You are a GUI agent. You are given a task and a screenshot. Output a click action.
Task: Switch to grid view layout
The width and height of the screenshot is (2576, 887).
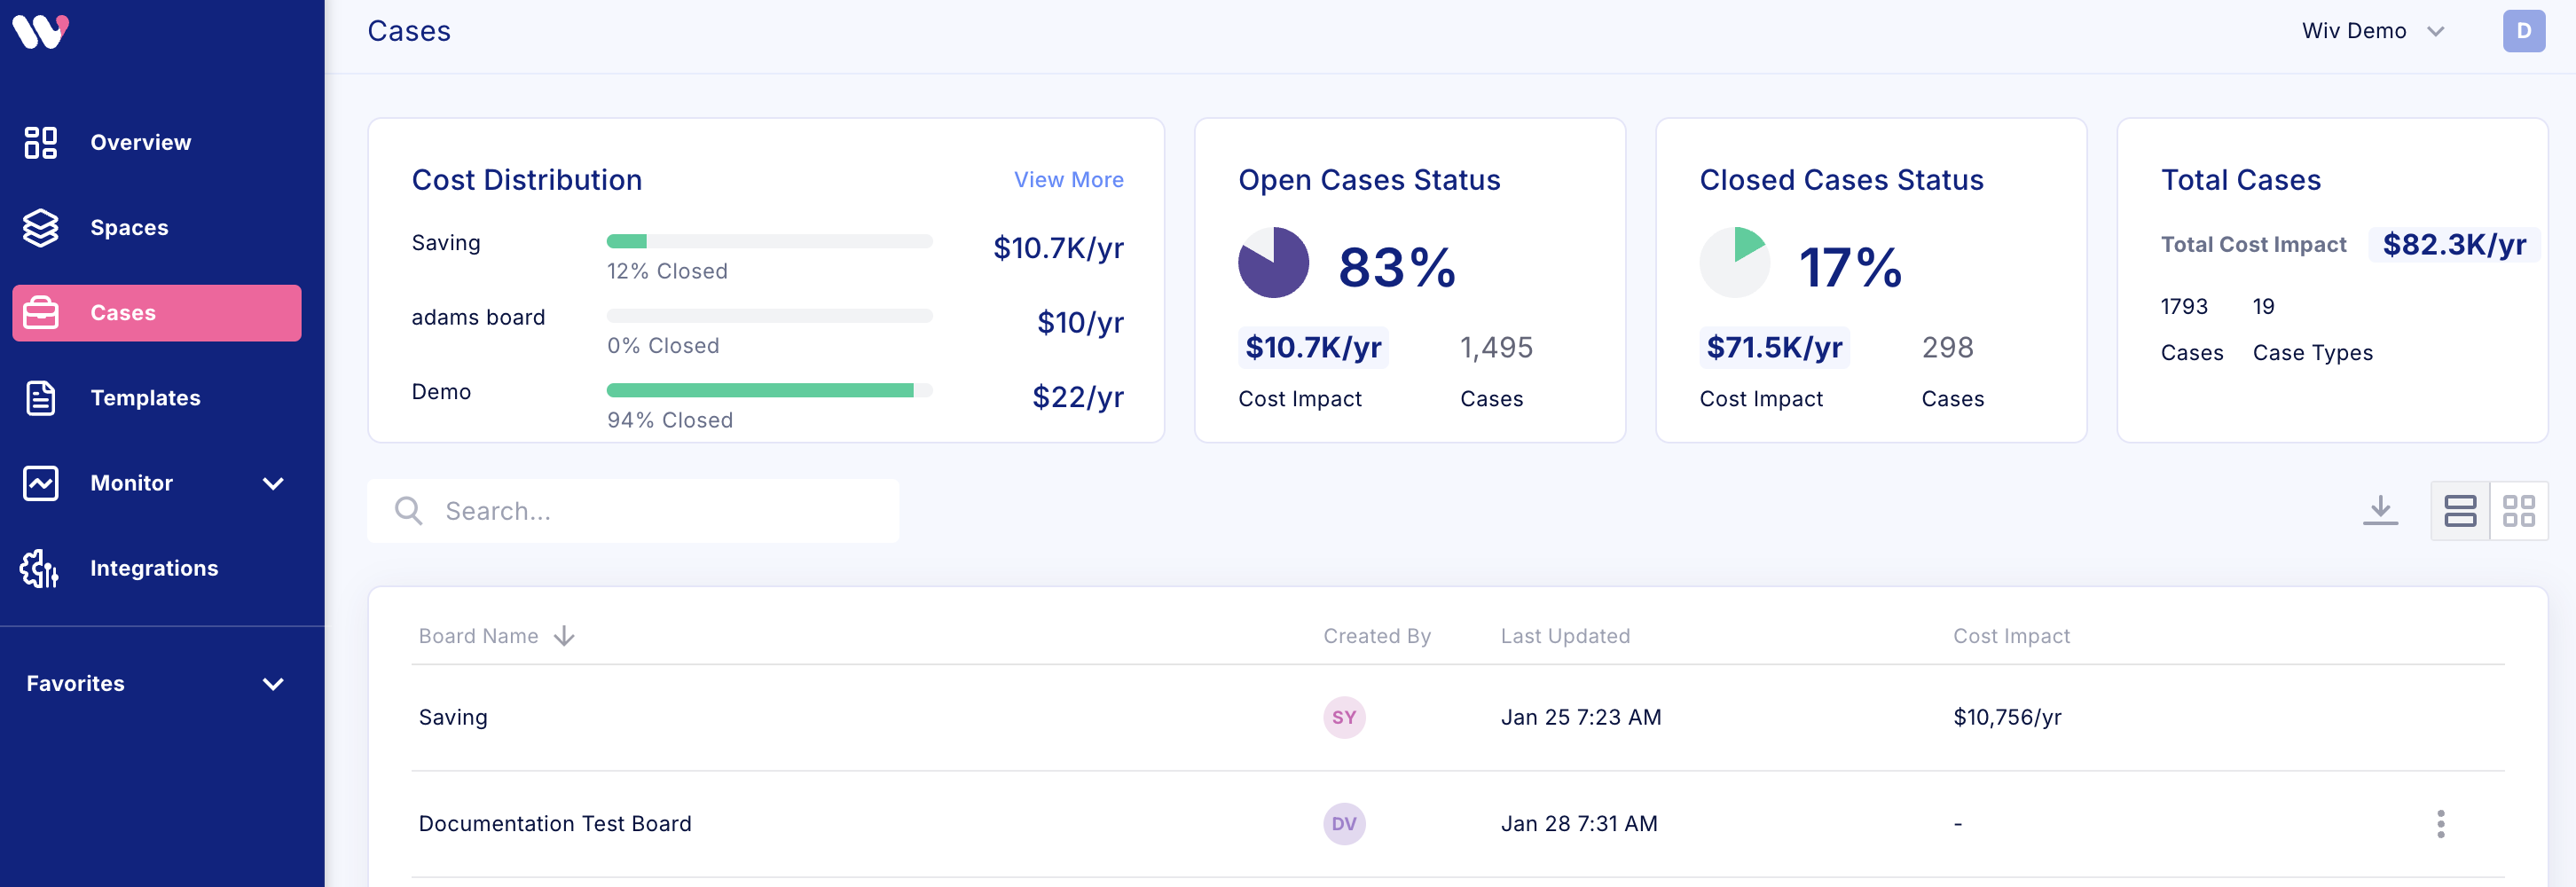point(2518,511)
